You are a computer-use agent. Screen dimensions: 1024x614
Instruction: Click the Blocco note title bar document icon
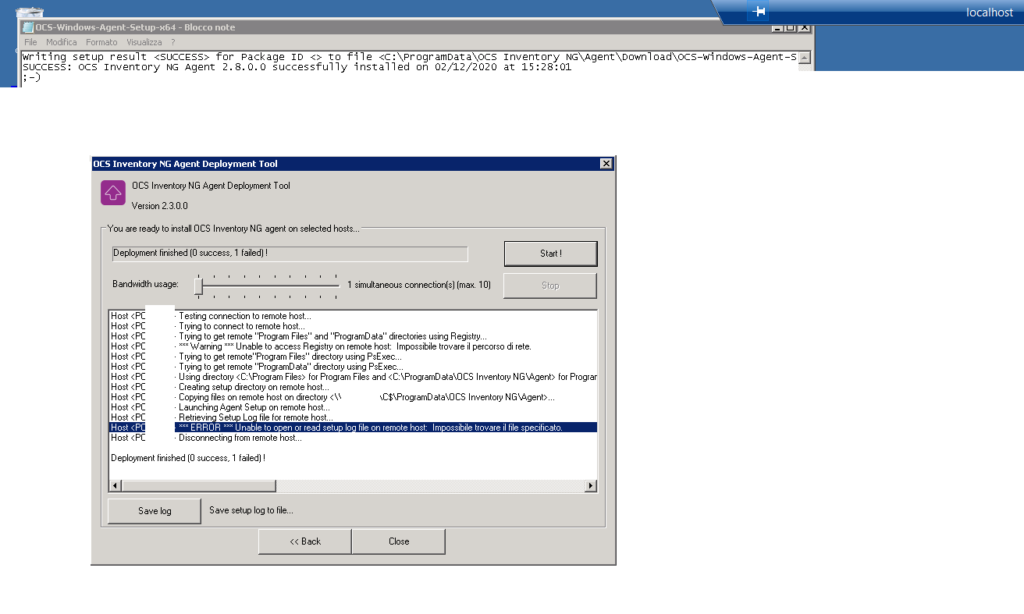(x=28, y=27)
